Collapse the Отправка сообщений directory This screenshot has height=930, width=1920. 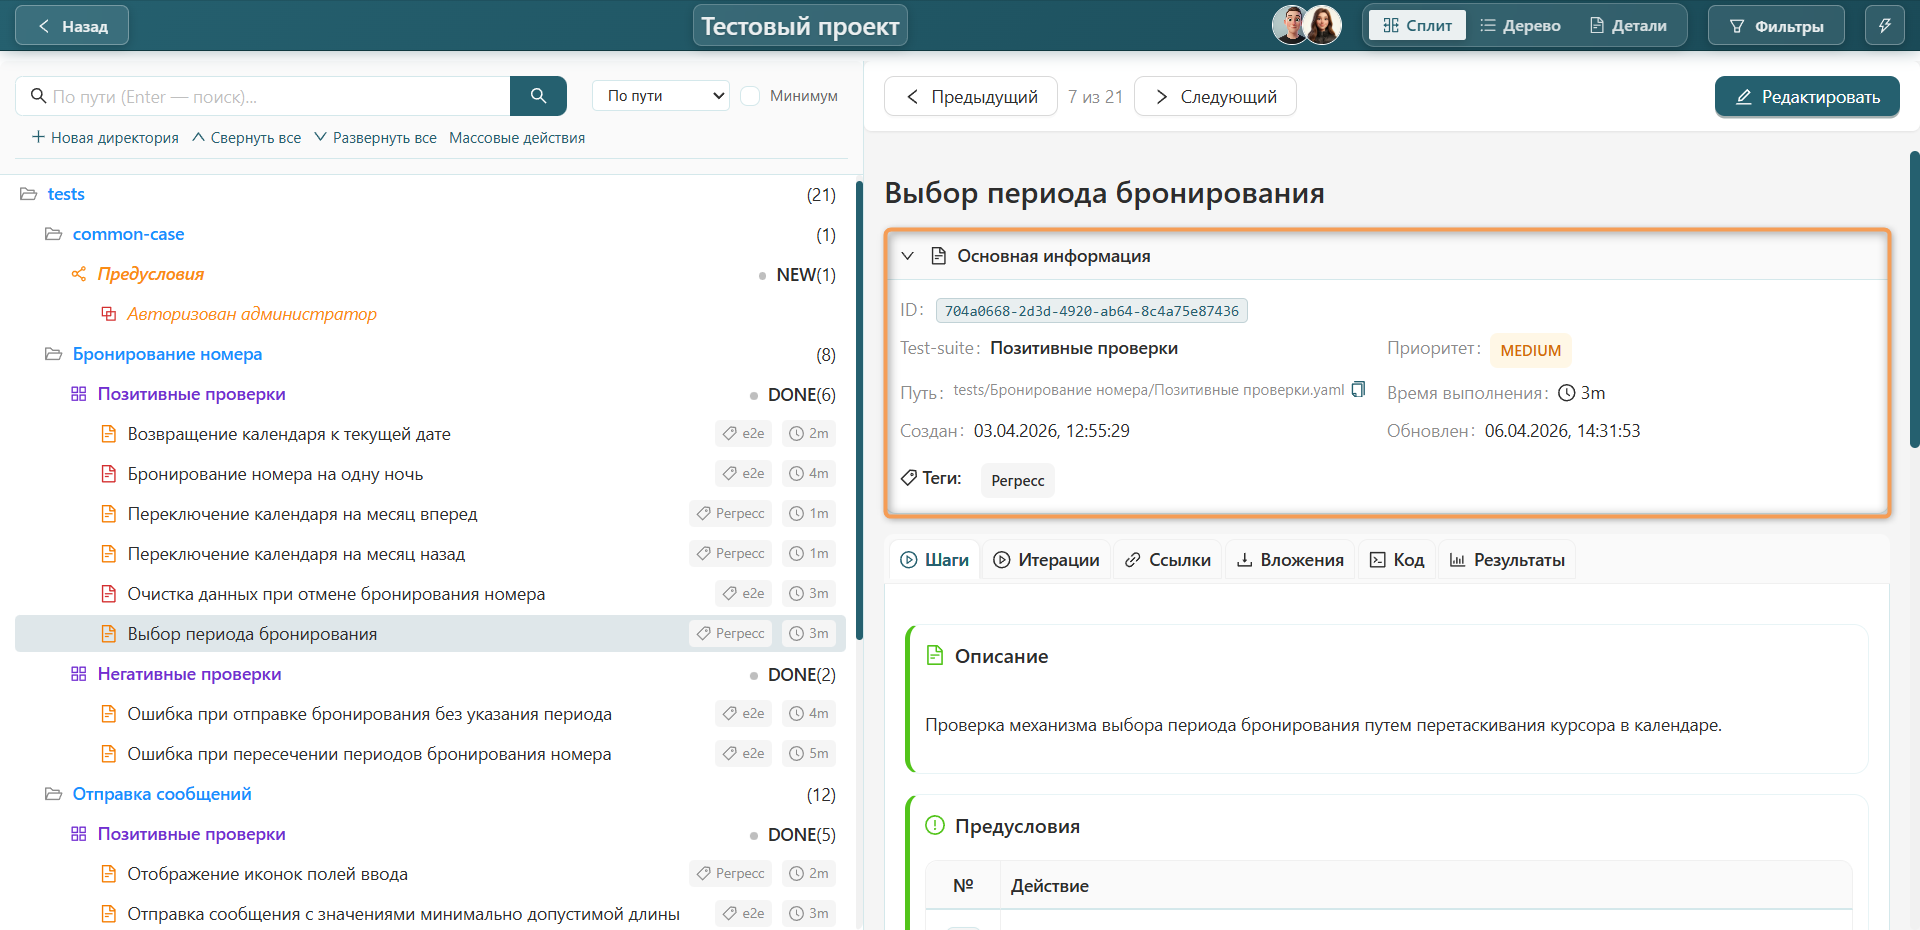(x=162, y=794)
